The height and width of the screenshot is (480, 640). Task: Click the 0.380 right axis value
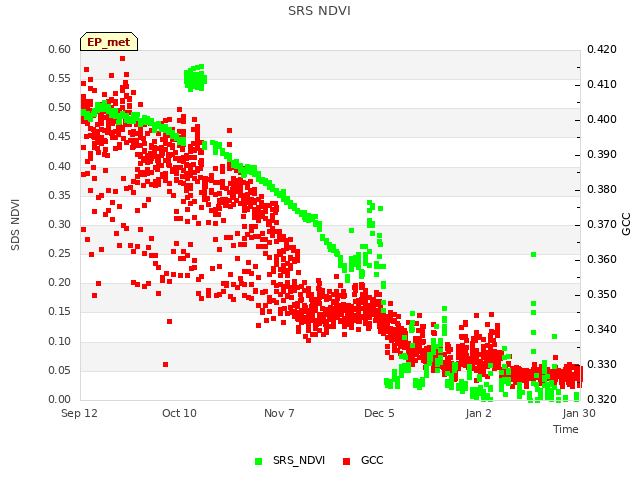[602, 190]
